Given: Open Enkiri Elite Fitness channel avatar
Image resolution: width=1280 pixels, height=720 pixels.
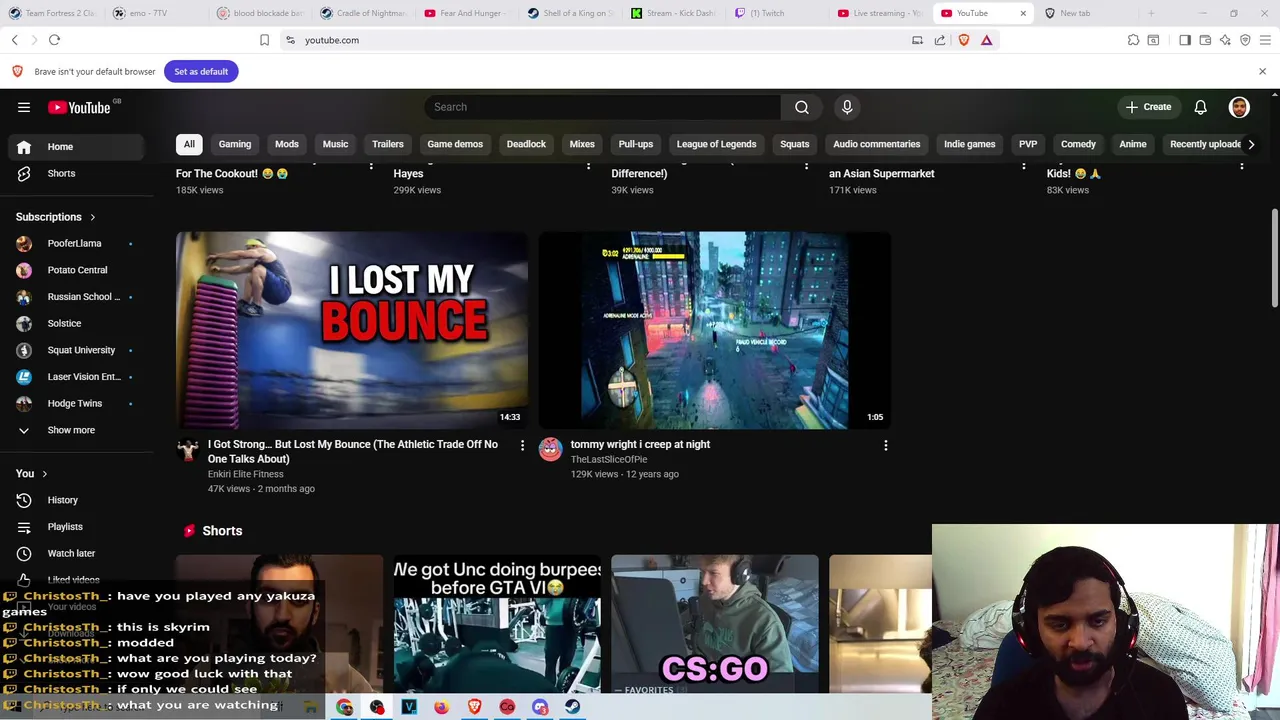Looking at the screenshot, I should [x=187, y=449].
